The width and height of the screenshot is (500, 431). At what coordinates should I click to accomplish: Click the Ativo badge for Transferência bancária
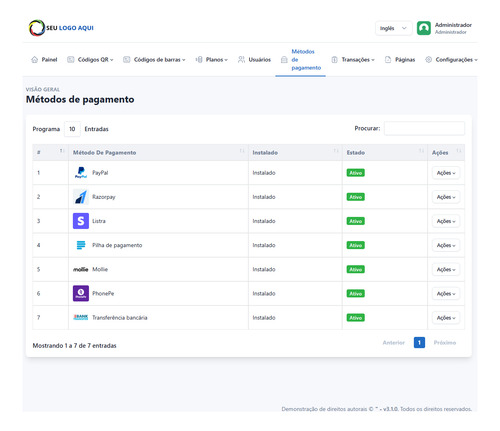(x=356, y=318)
